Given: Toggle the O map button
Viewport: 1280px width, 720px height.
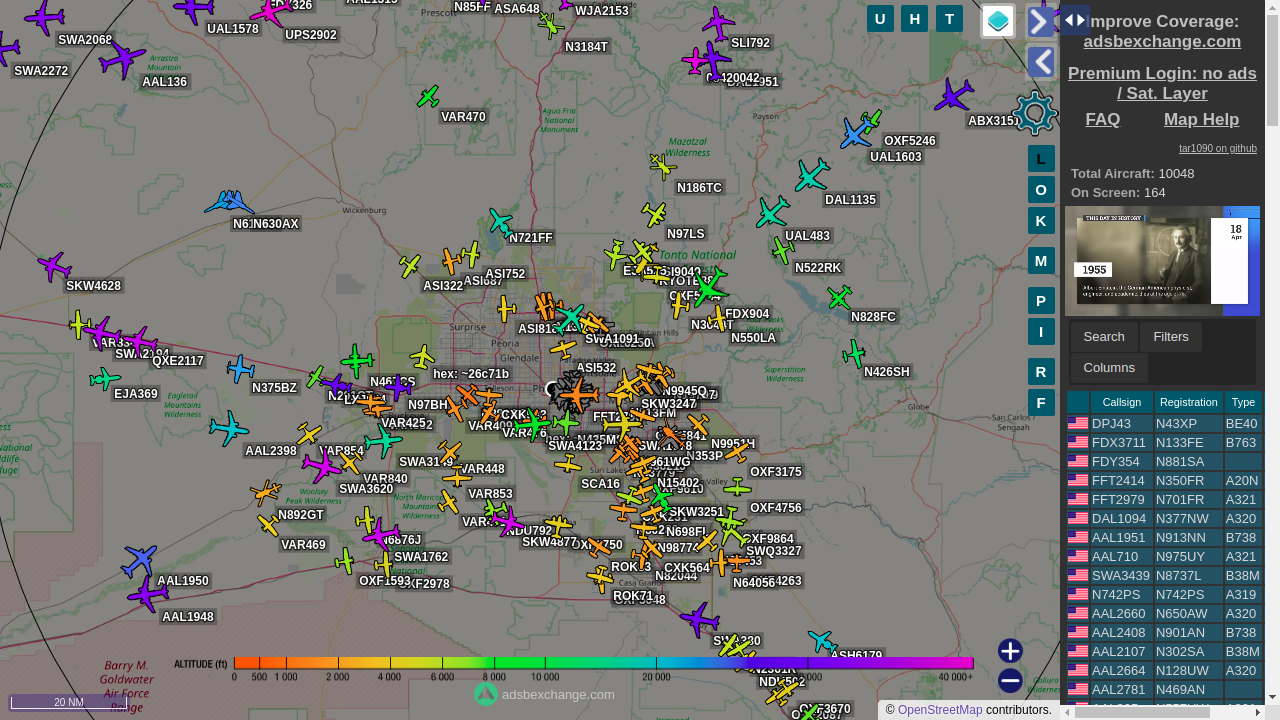Looking at the screenshot, I should click(x=1041, y=190).
